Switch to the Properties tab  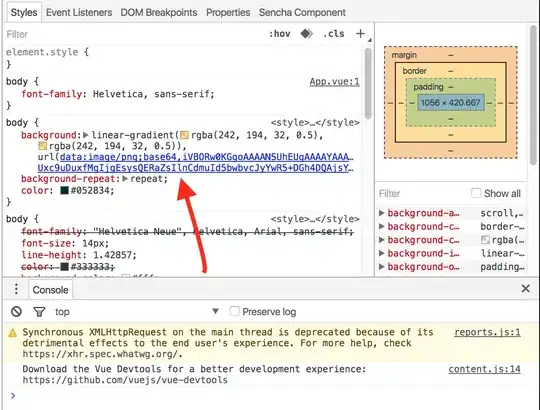tap(228, 12)
